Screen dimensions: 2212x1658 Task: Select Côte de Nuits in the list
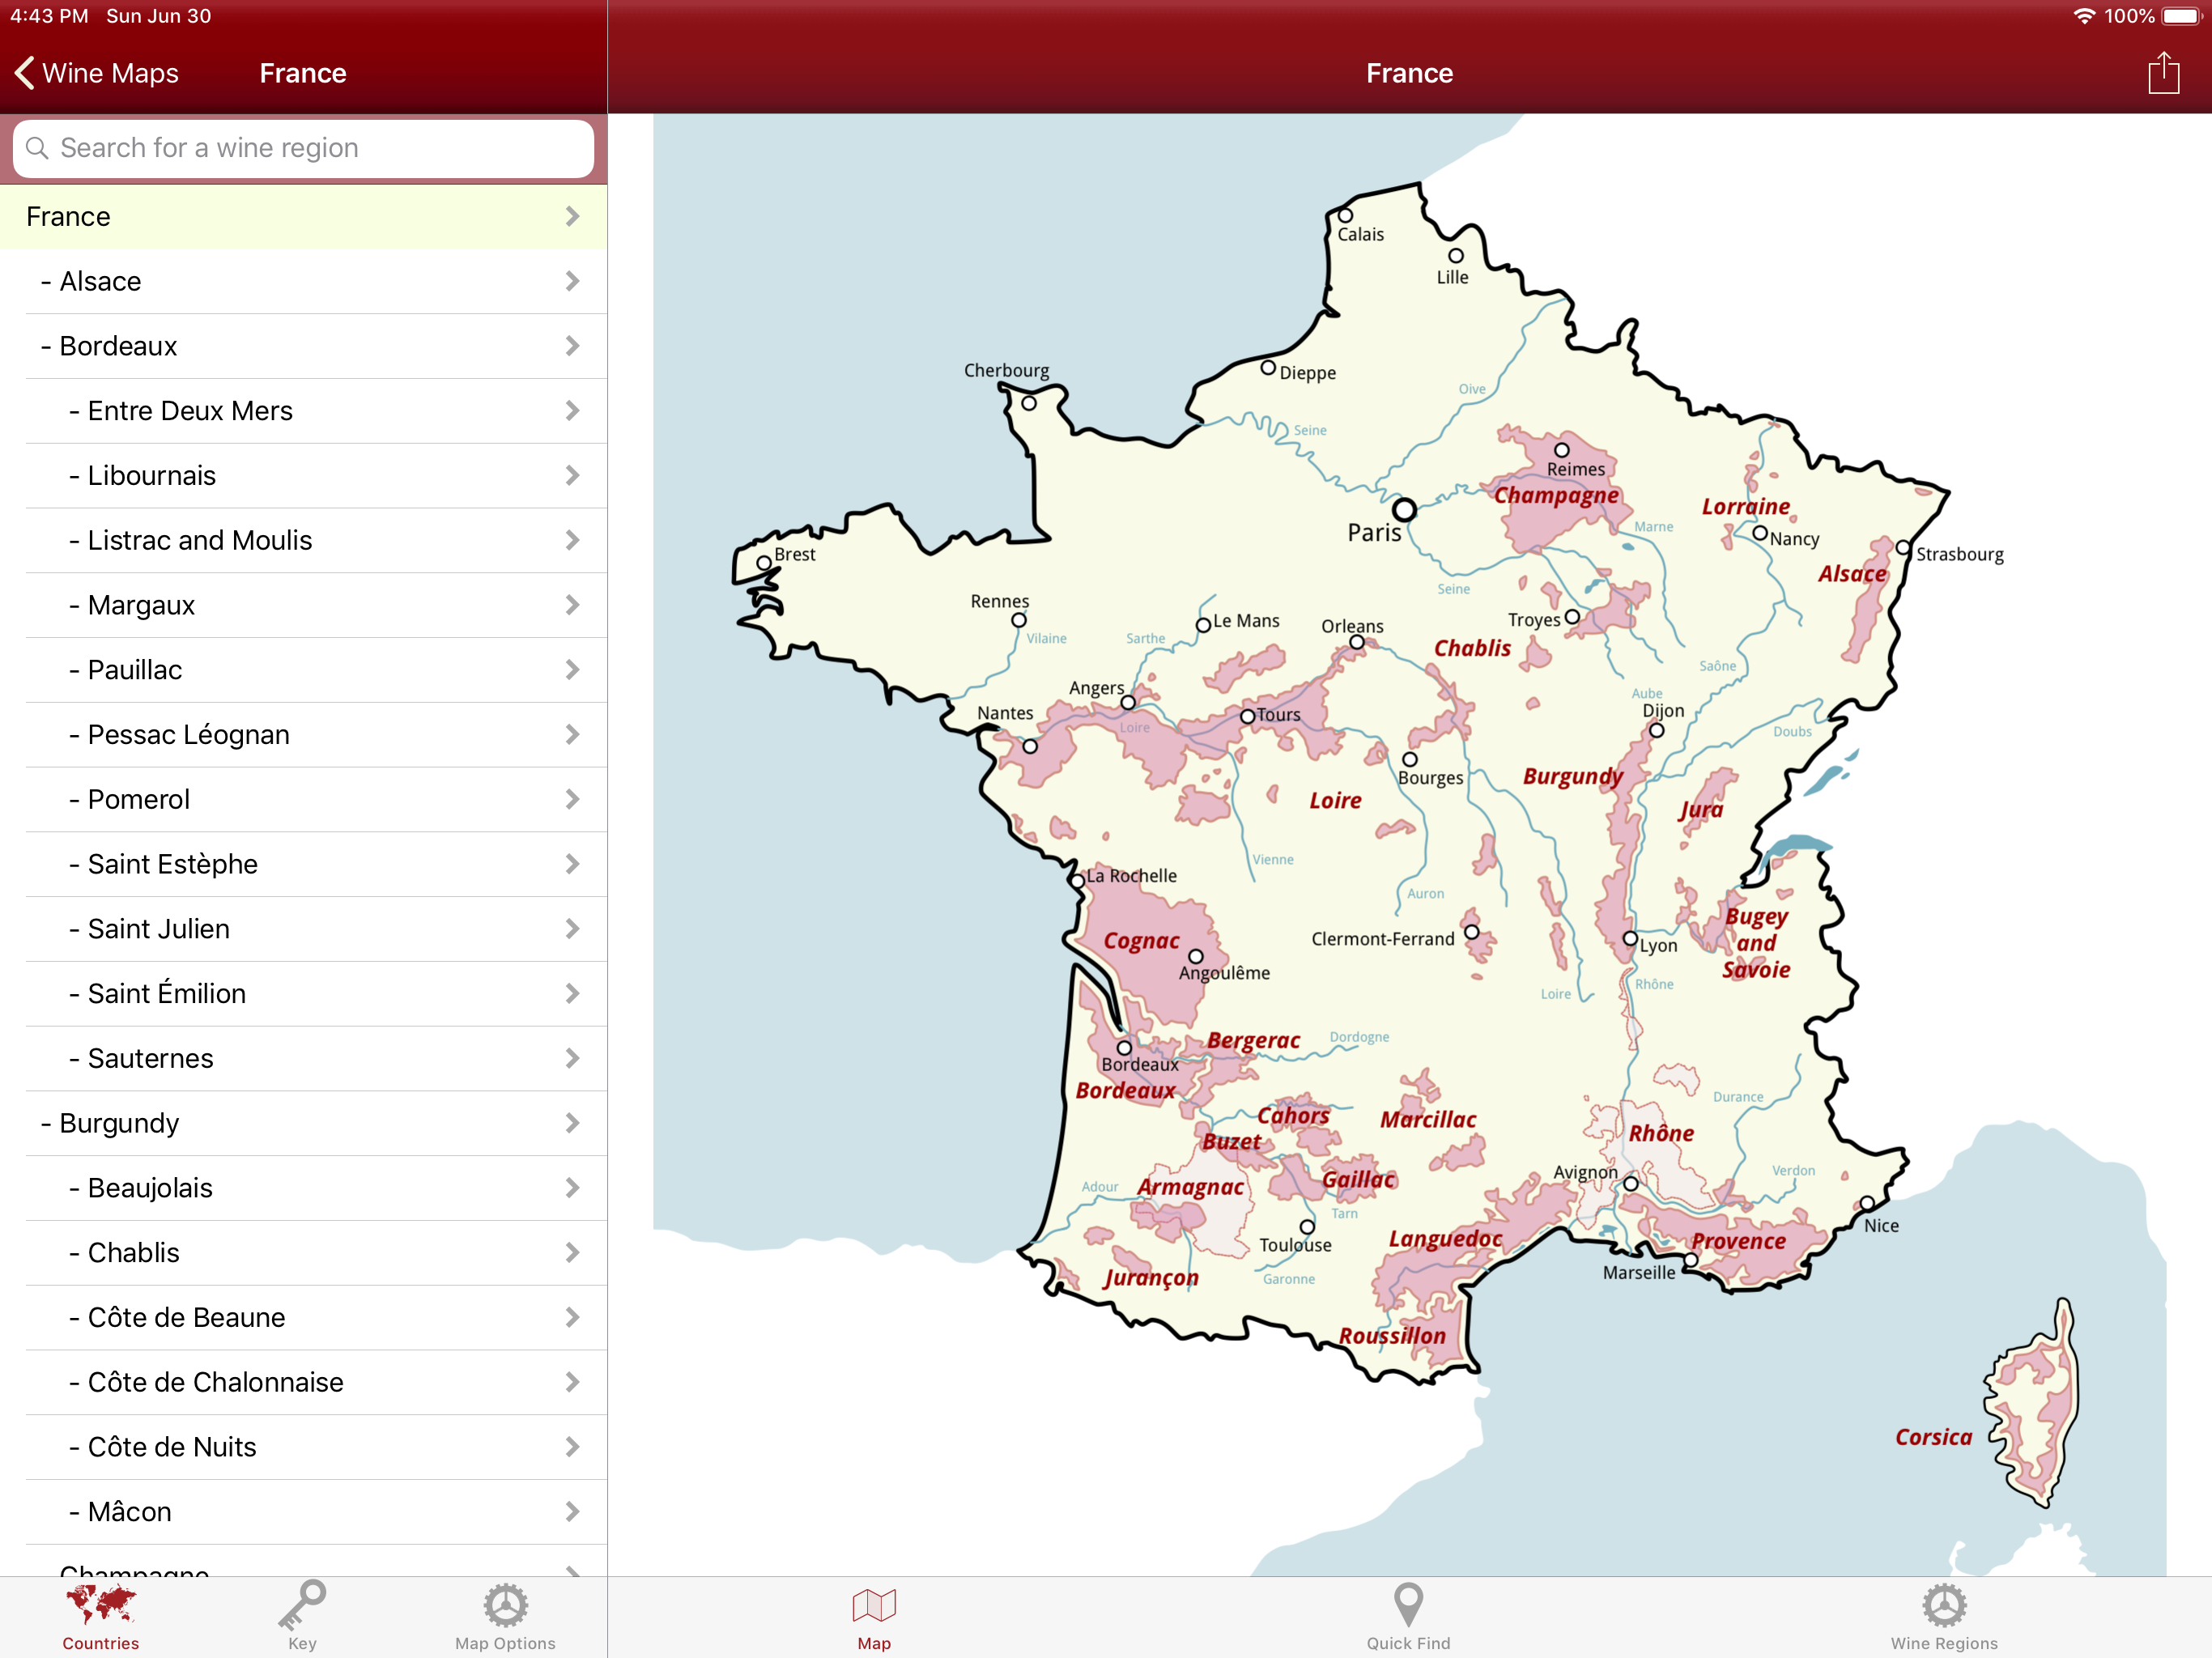tap(172, 1446)
